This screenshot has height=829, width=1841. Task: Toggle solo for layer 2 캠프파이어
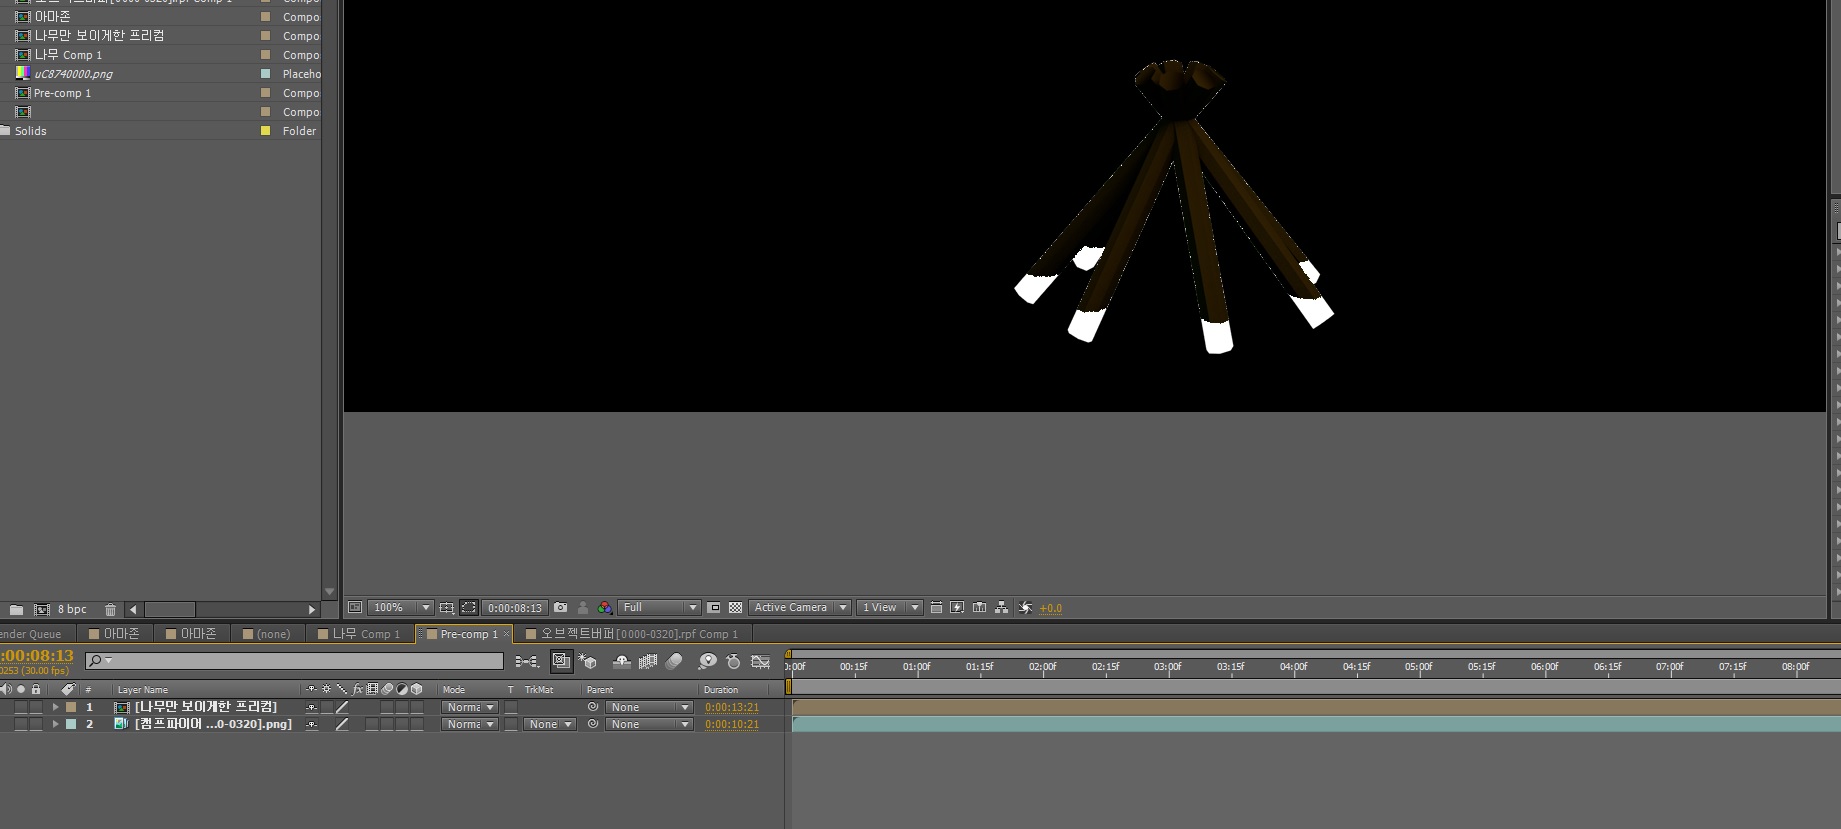21,724
